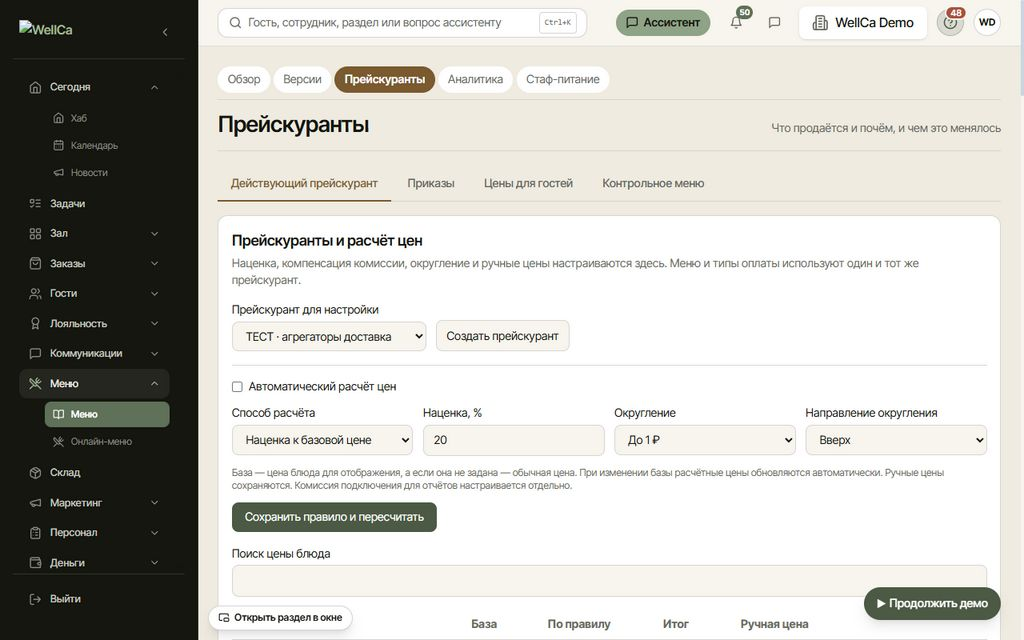Open the Прейскурант для настройки dropdown
Screen dimensions: 1024x640
click(328, 336)
